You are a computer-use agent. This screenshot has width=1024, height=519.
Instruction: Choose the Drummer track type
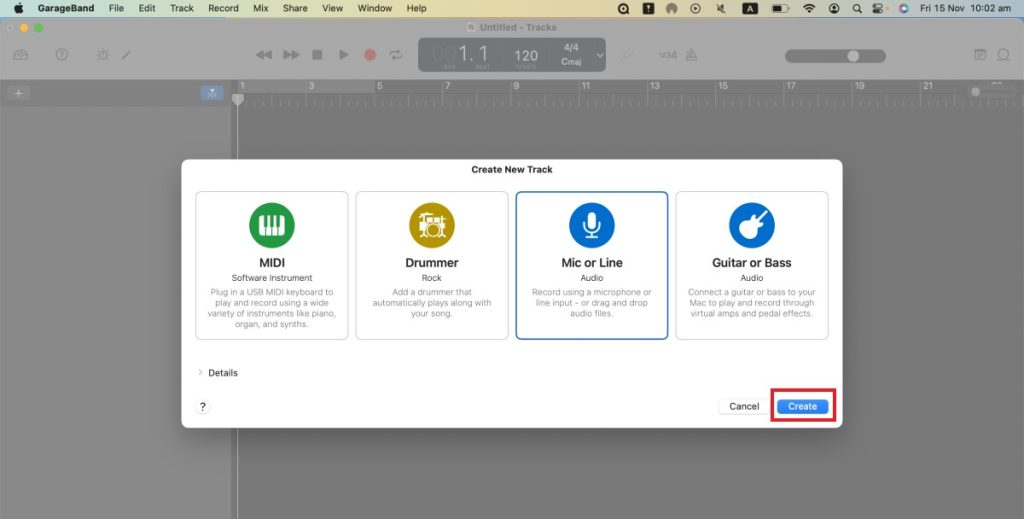432,265
